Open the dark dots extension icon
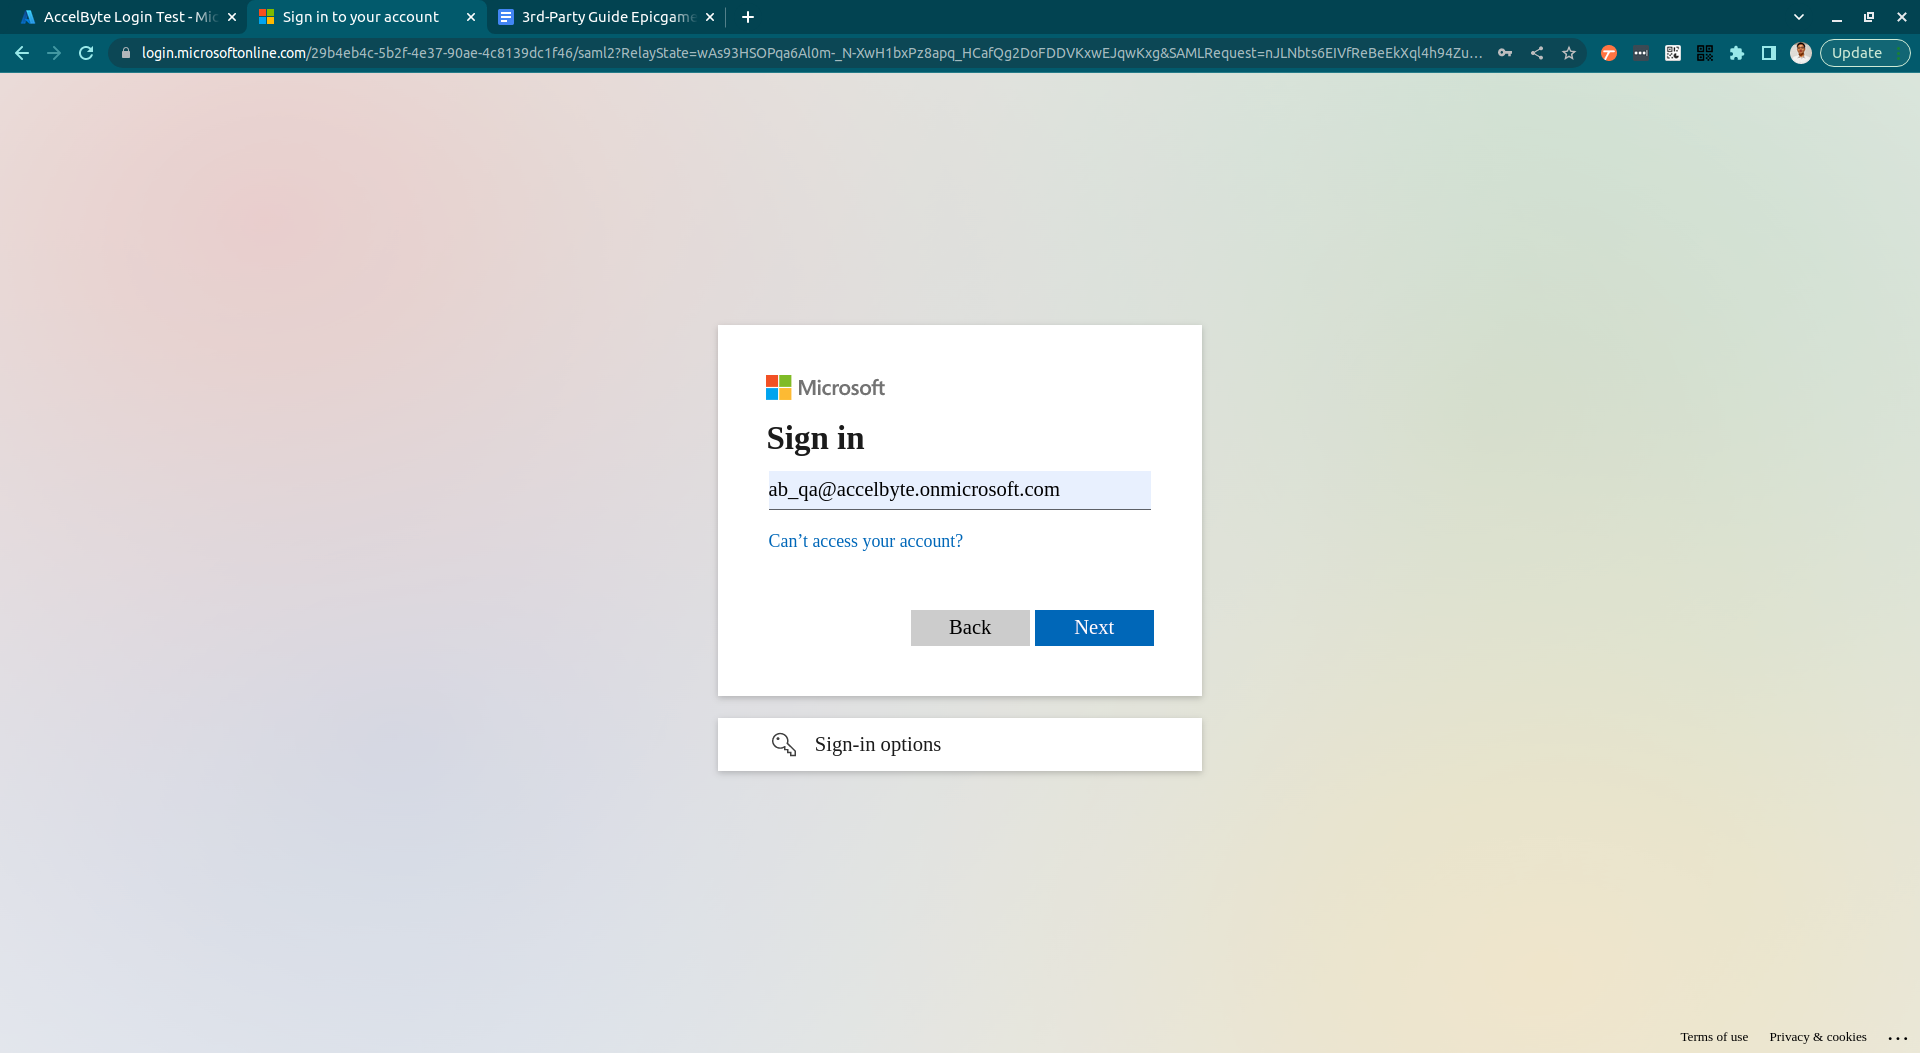The width and height of the screenshot is (1920, 1053). tap(1641, 53)
